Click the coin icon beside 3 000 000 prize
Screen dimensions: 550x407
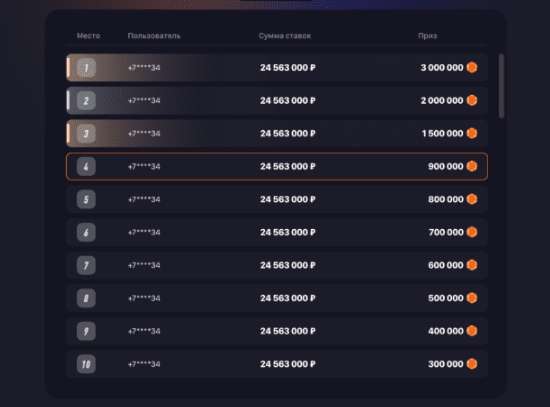coord(472,67)
